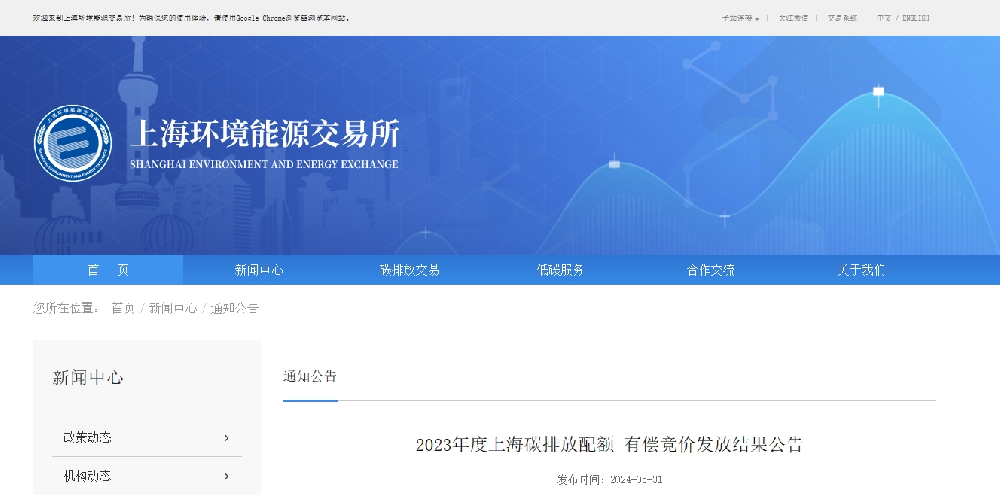Image resolution: width=1000 pixels, height=495 pixels.
Task: Open 关于我们 in the navigation bar
Action: coord(861,270)
